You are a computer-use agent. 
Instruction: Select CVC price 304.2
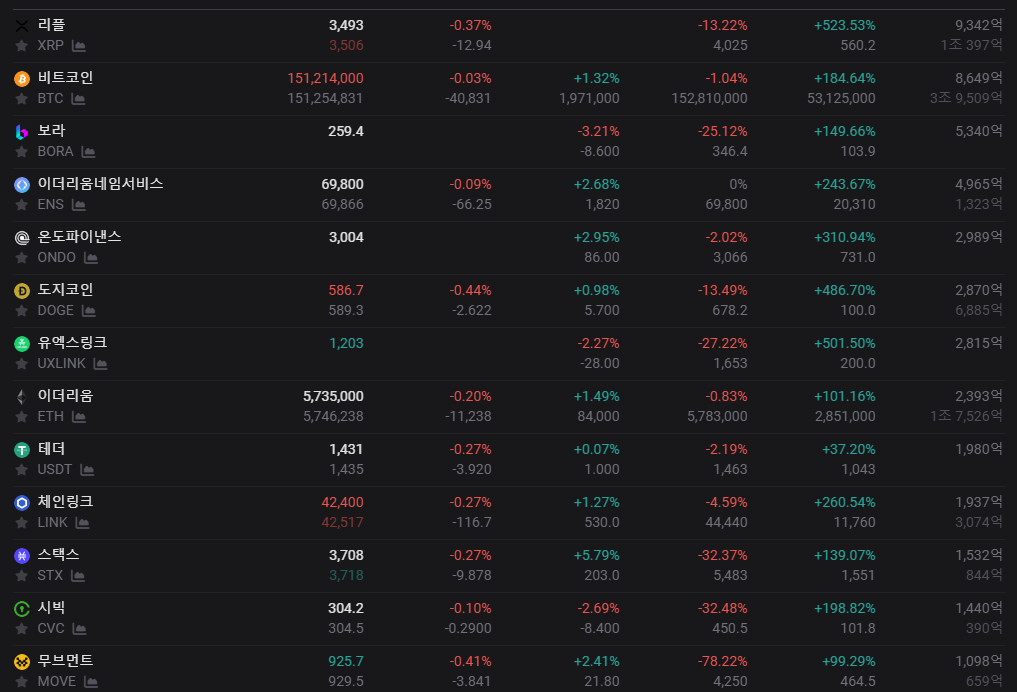345,608
